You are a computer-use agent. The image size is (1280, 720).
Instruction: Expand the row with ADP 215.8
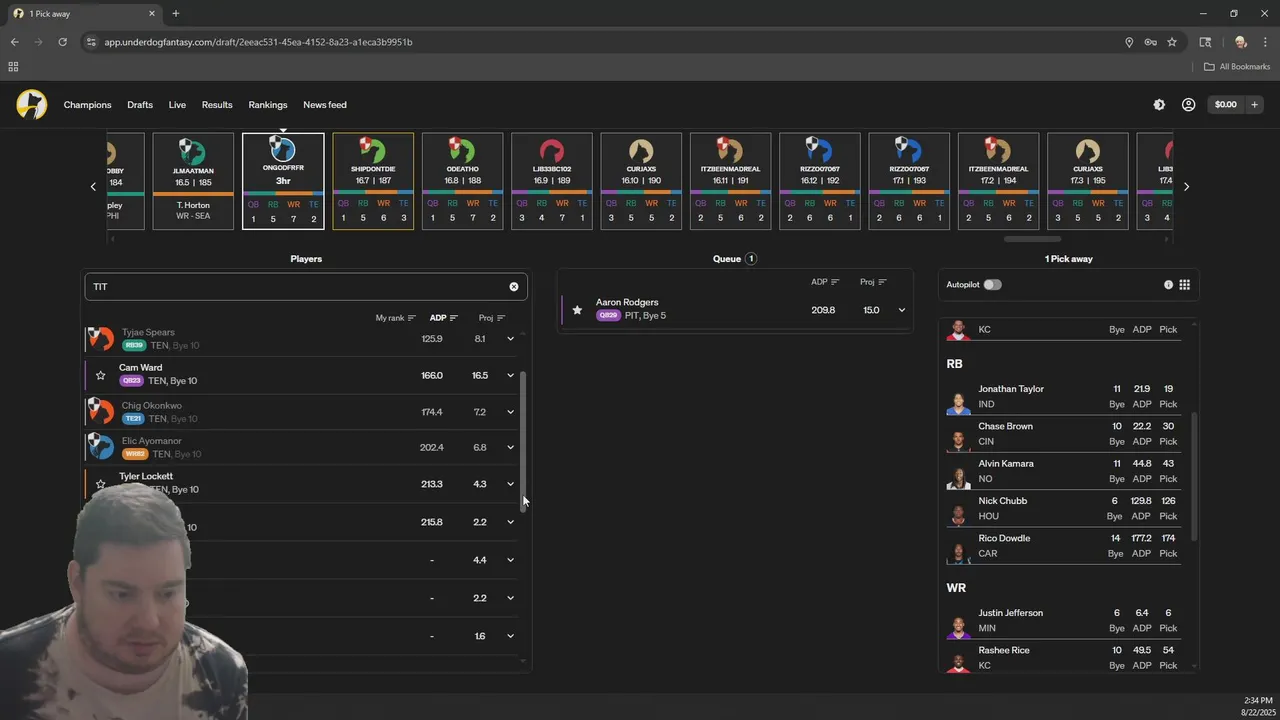[510, 522]
